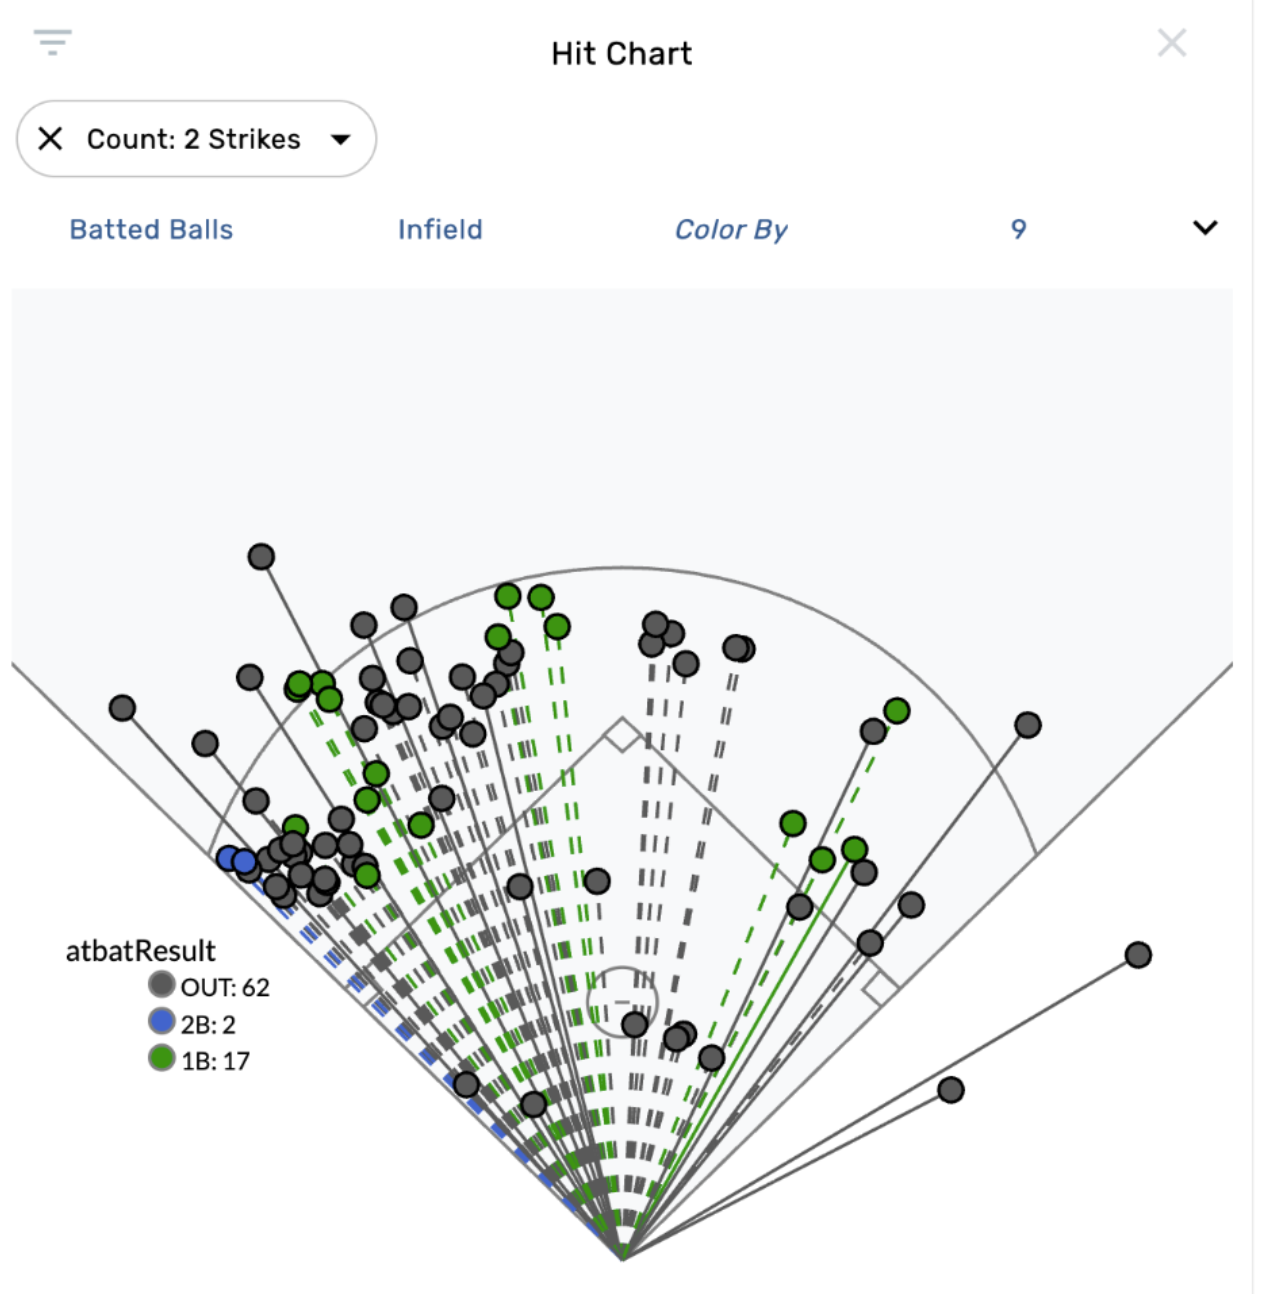Toggle the 1B: 17 legend entry

click(x=215, y=1061)
